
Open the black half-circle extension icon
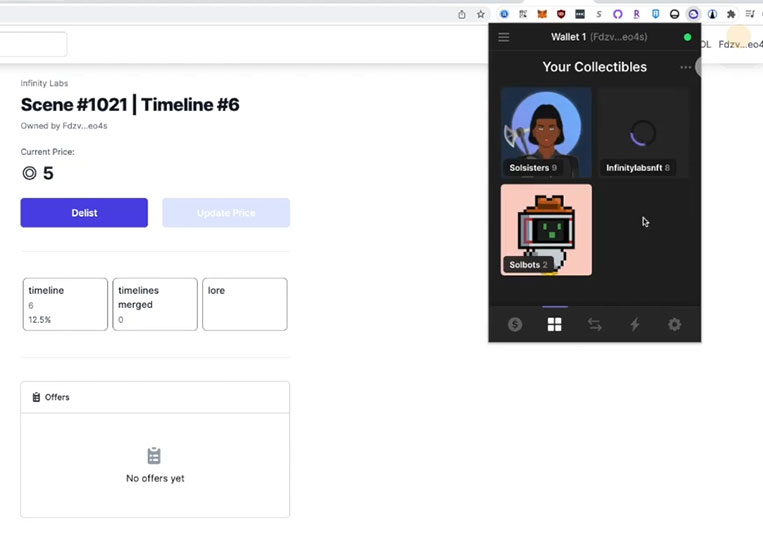click(x=674, y=15)
